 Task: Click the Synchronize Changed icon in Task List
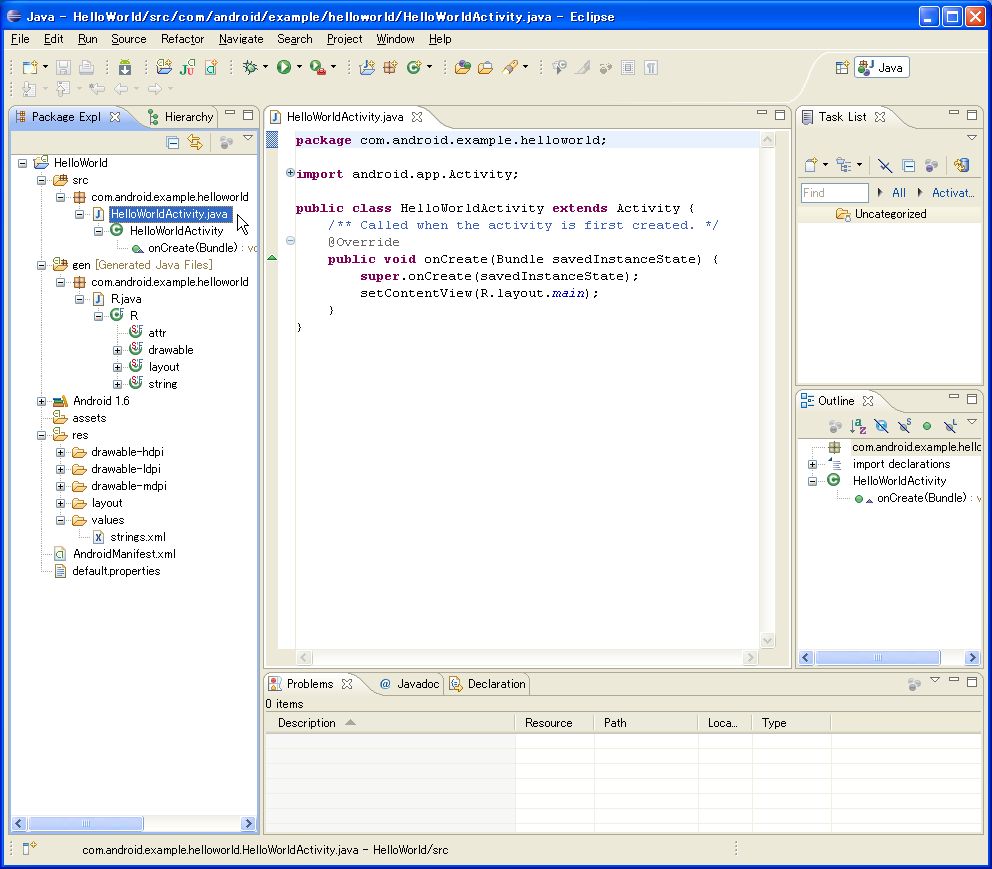click(961, 165)
